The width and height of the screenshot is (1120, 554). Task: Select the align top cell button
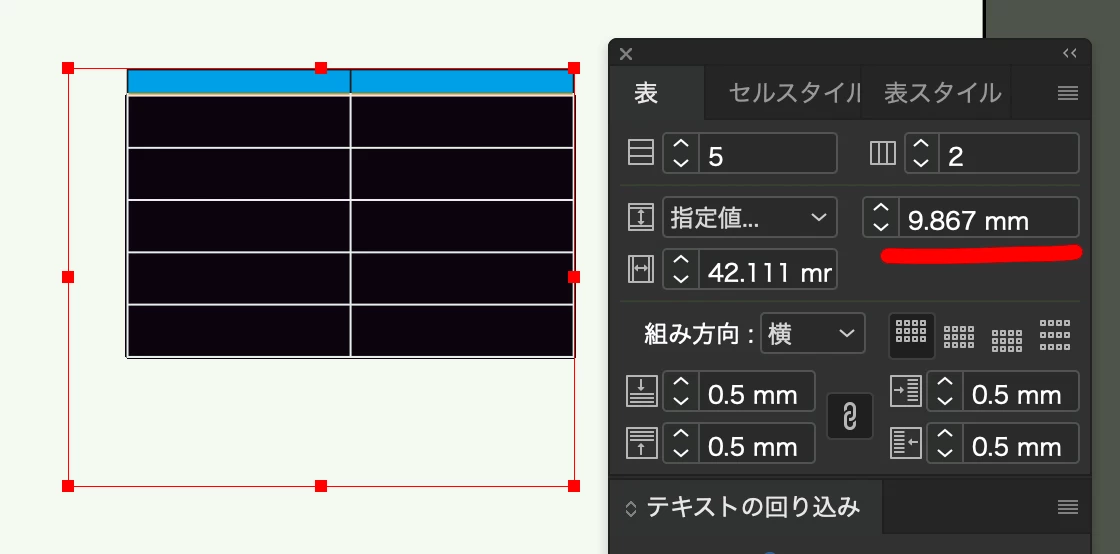tap(911, 335)
